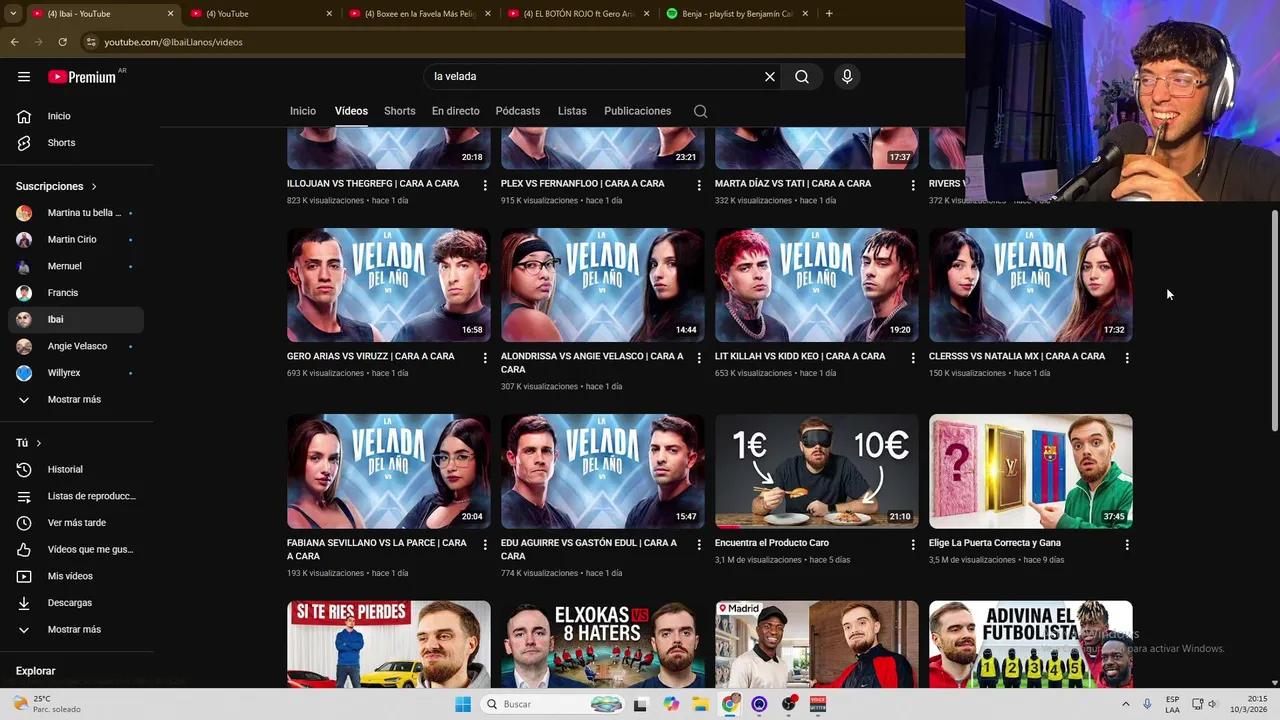Open Edu Aguirre vs Gastón Edul video title

589,549
